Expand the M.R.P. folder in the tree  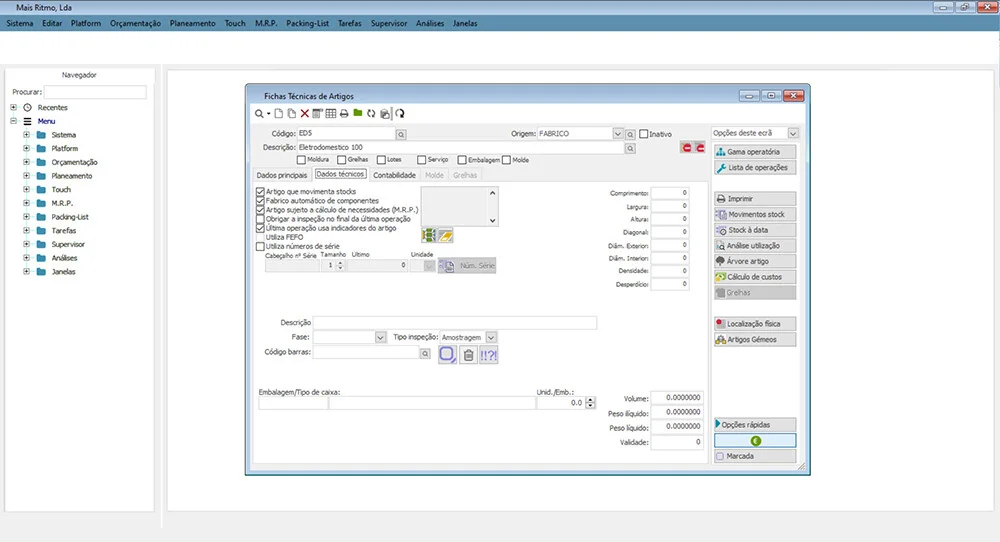[x=26, y=203]
